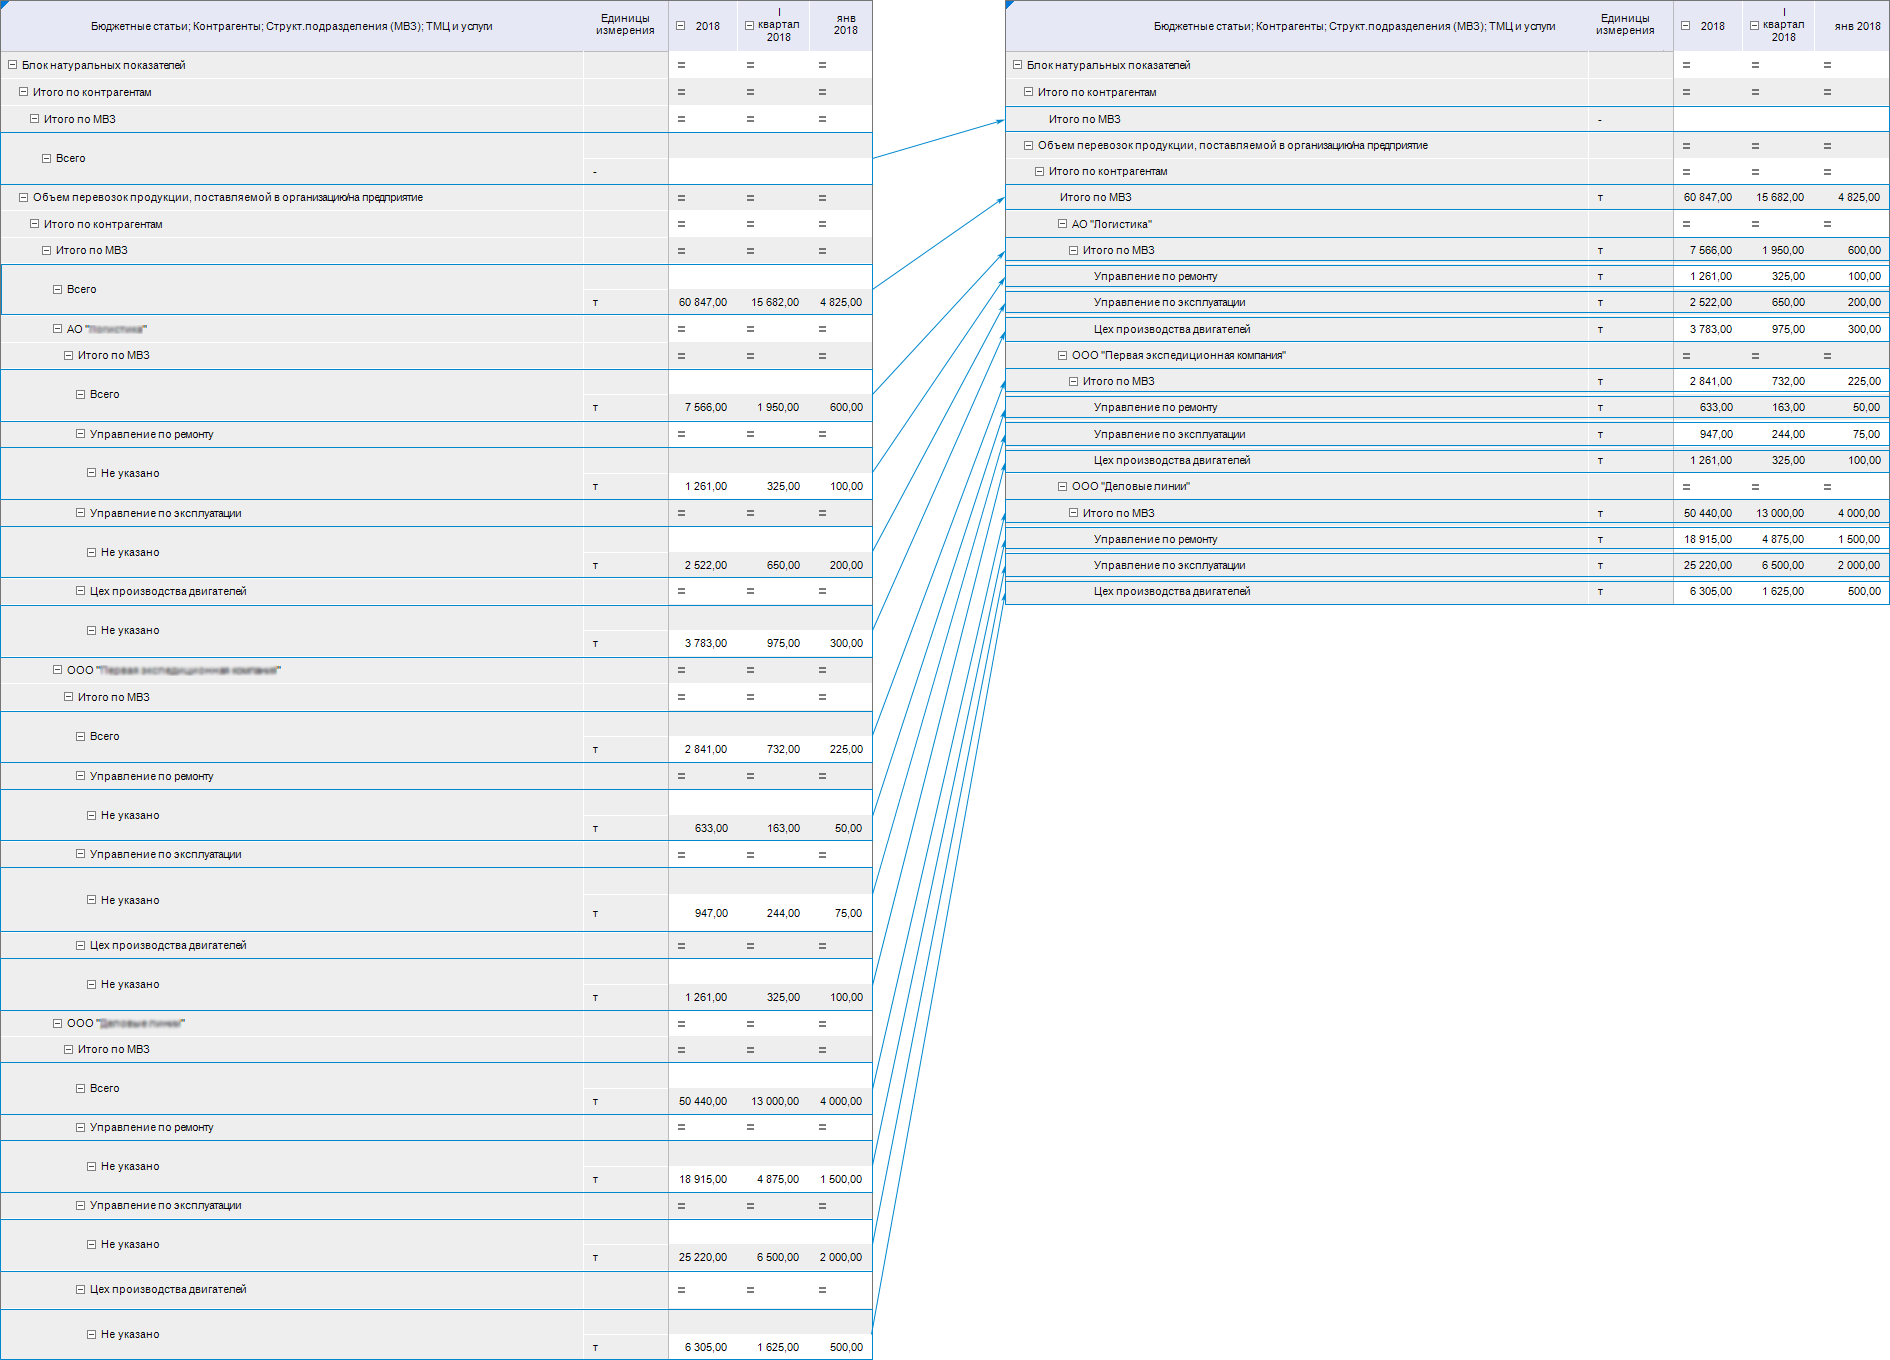Collapse 'I квартал 2018' column in right table header
This screenshot has height=1360, width=1890.
[1754, 26]
